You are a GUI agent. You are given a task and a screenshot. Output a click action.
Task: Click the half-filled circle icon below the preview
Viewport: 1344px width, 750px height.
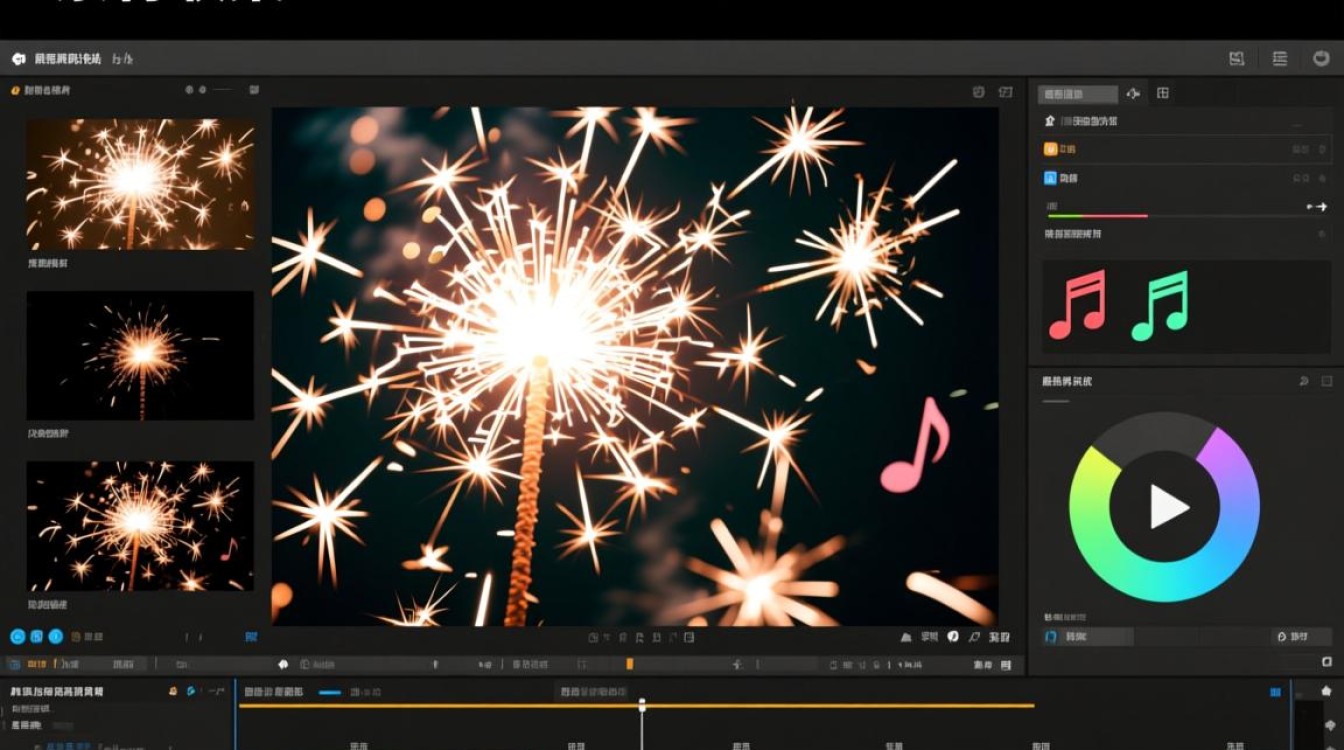click(x=953, y=636)
